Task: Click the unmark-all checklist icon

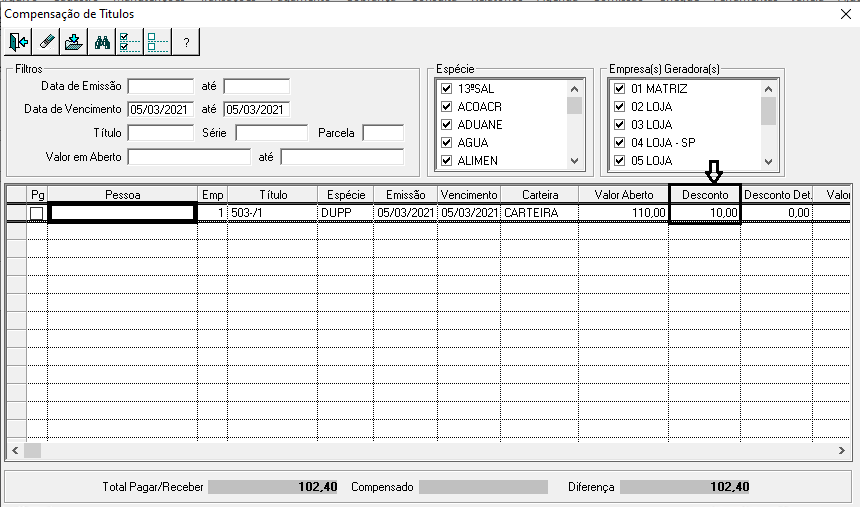Action: coord(158,42)
